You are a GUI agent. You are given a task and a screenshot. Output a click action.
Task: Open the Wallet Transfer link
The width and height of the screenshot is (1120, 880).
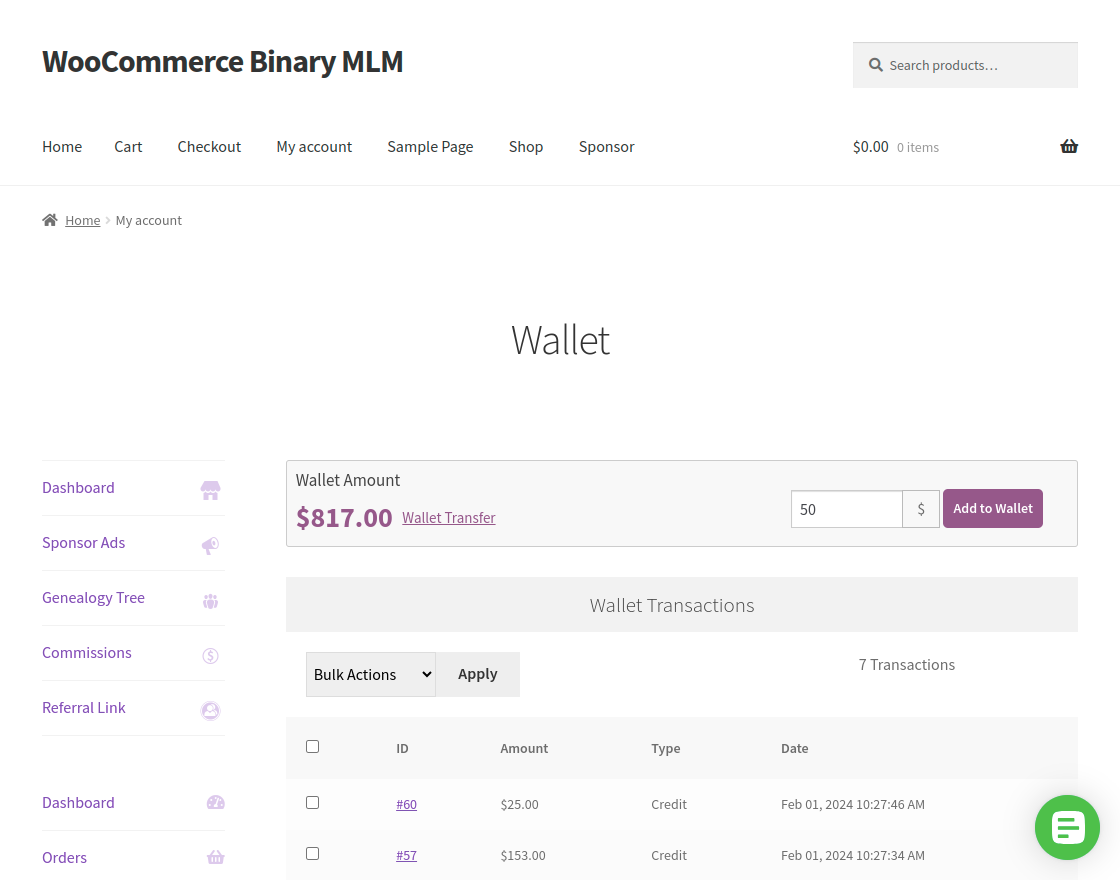coord(448,517)
